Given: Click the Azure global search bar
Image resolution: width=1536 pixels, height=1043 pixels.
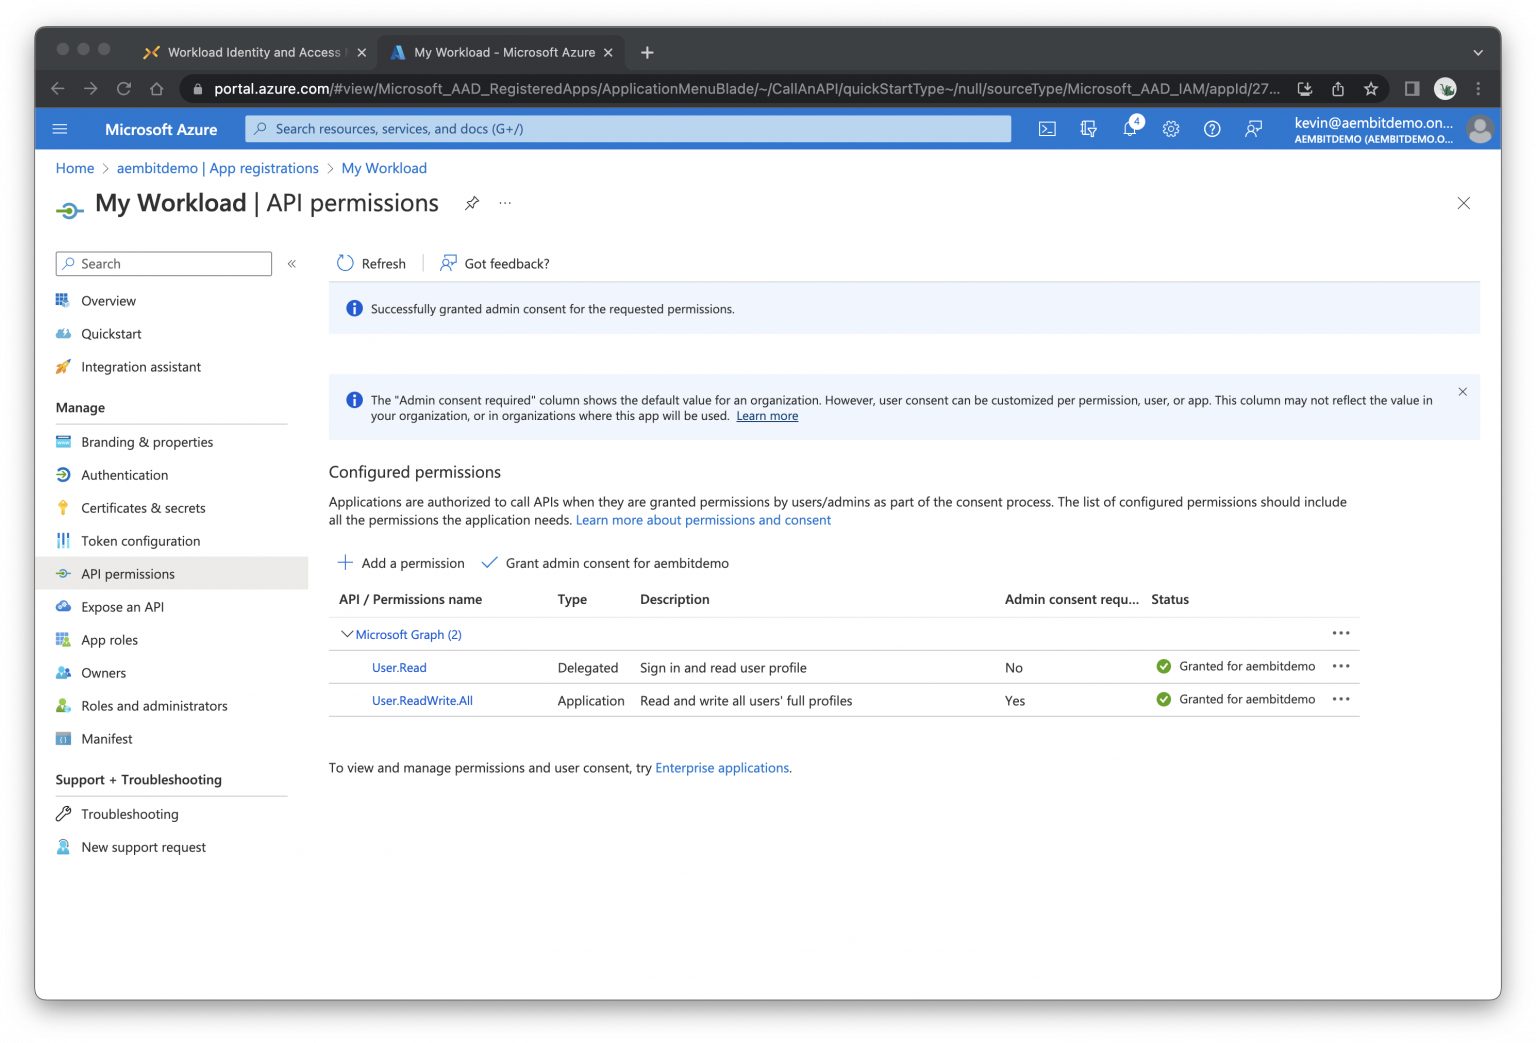Looking at the screenshot, I should point(628,129).
